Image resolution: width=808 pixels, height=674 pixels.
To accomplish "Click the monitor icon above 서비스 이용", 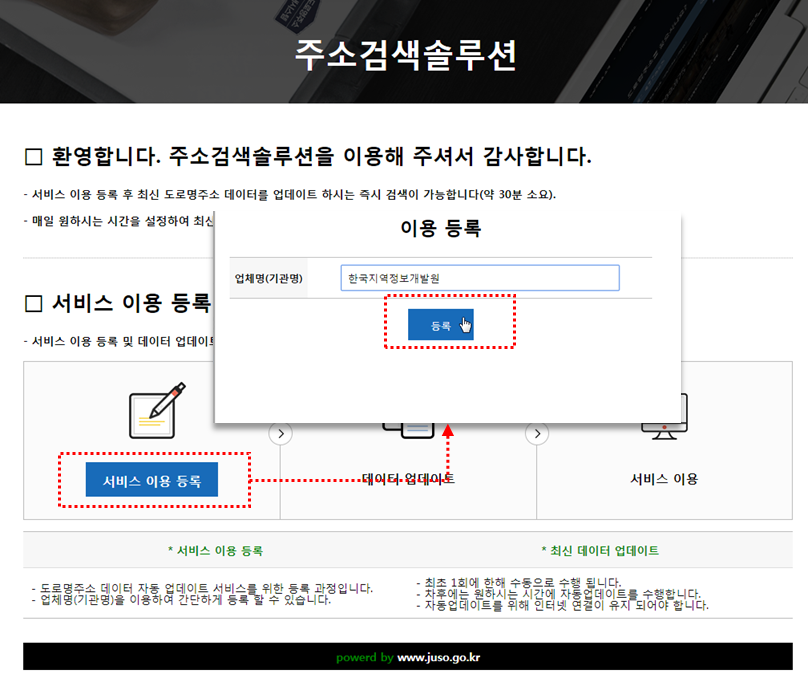I will [x=664, y=416].
